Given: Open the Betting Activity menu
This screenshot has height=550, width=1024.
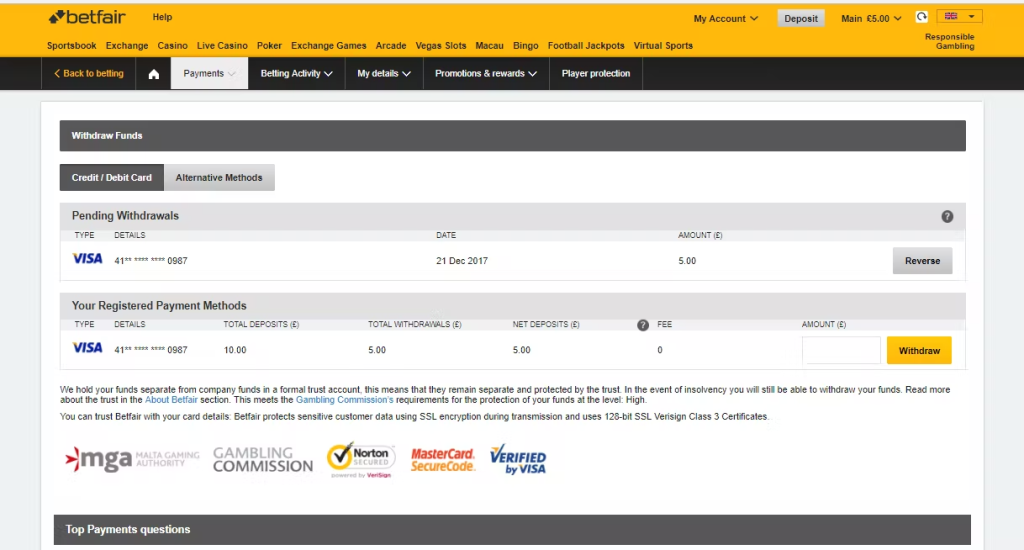Looking at the screenshot, I should click(x=296, y=74).
